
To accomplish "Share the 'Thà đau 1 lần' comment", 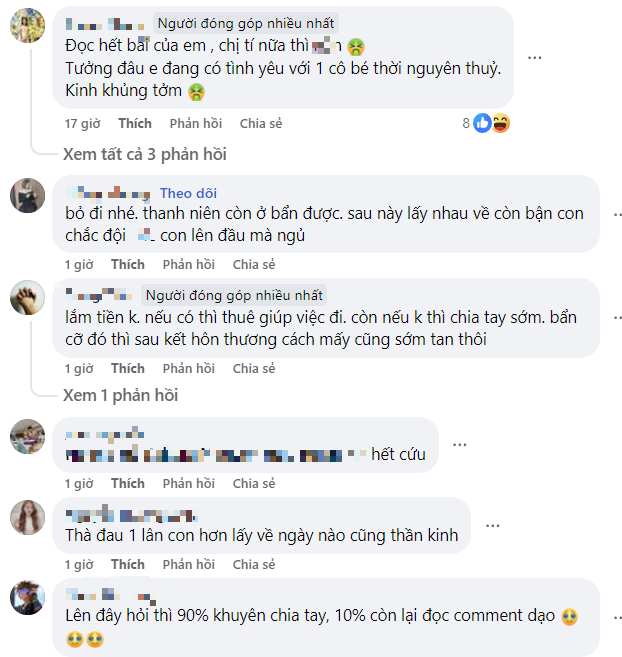I will (254, 565).
